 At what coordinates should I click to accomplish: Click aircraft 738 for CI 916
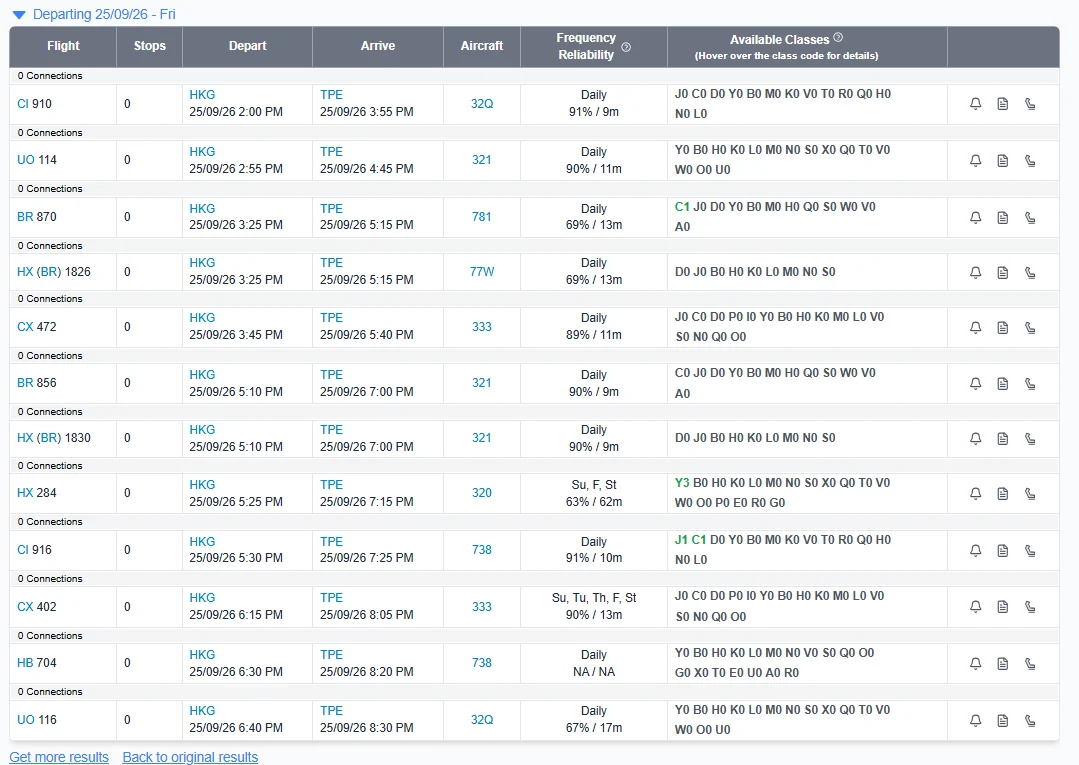[482, 550]
